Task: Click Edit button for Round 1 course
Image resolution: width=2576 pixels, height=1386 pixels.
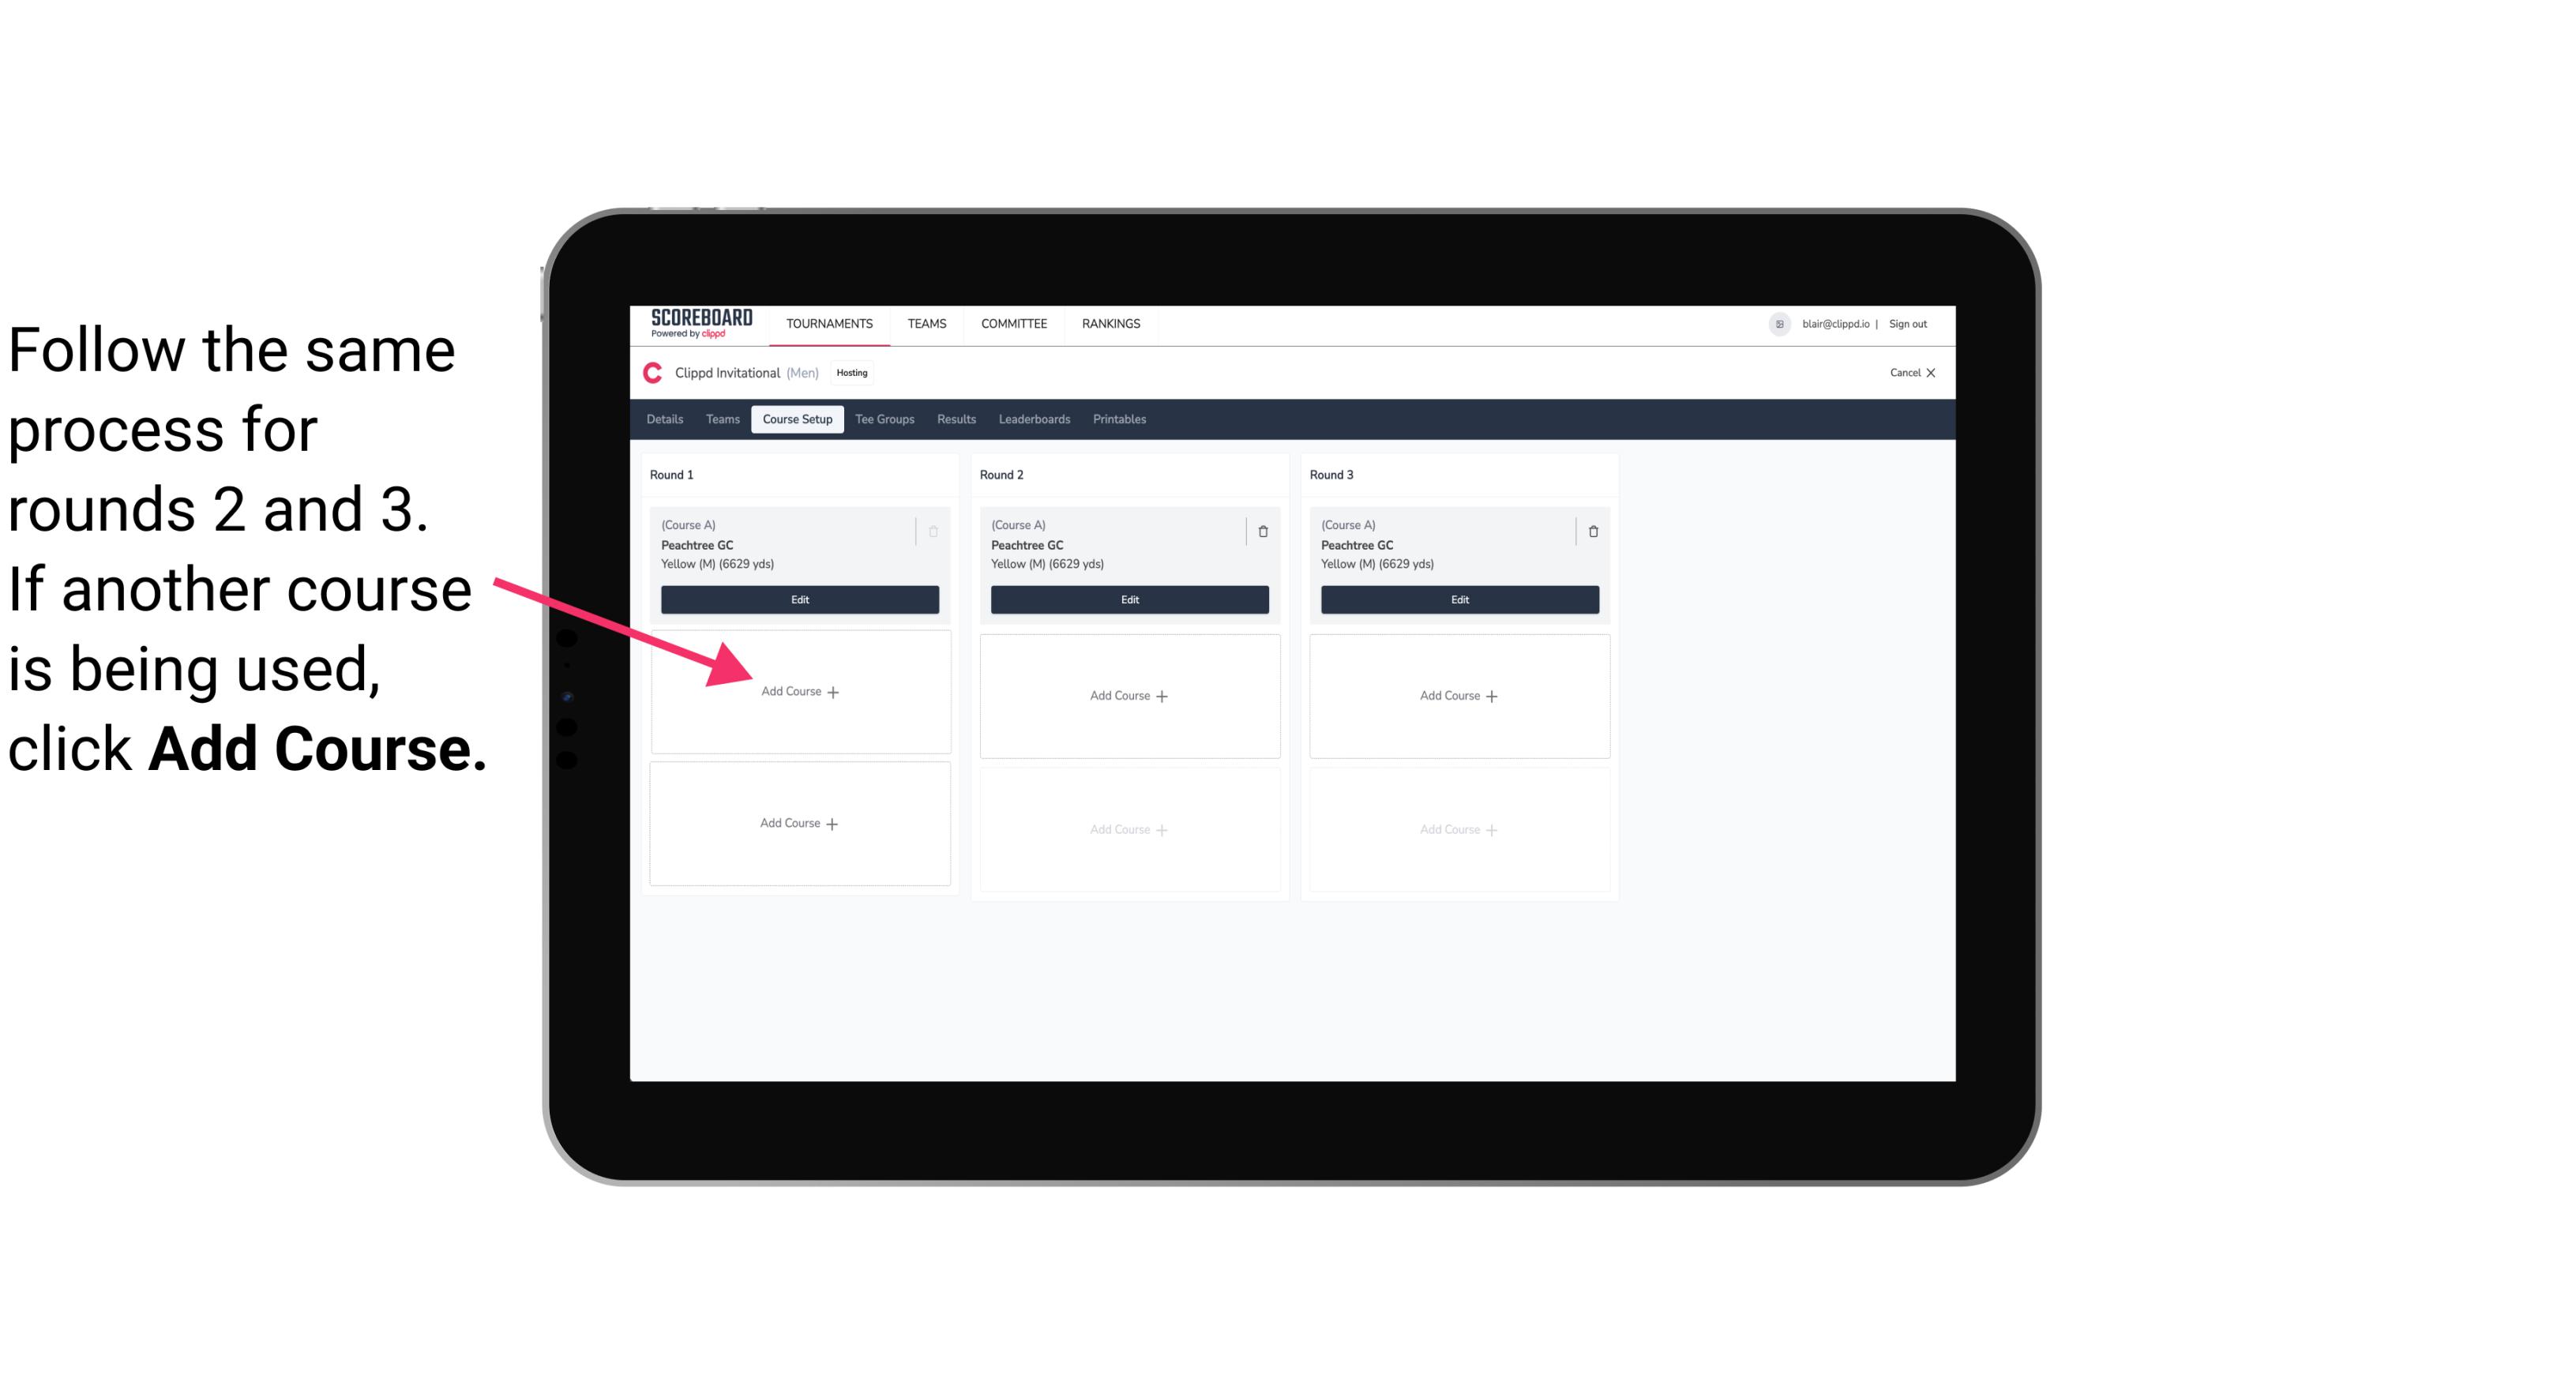Action: 798,601
